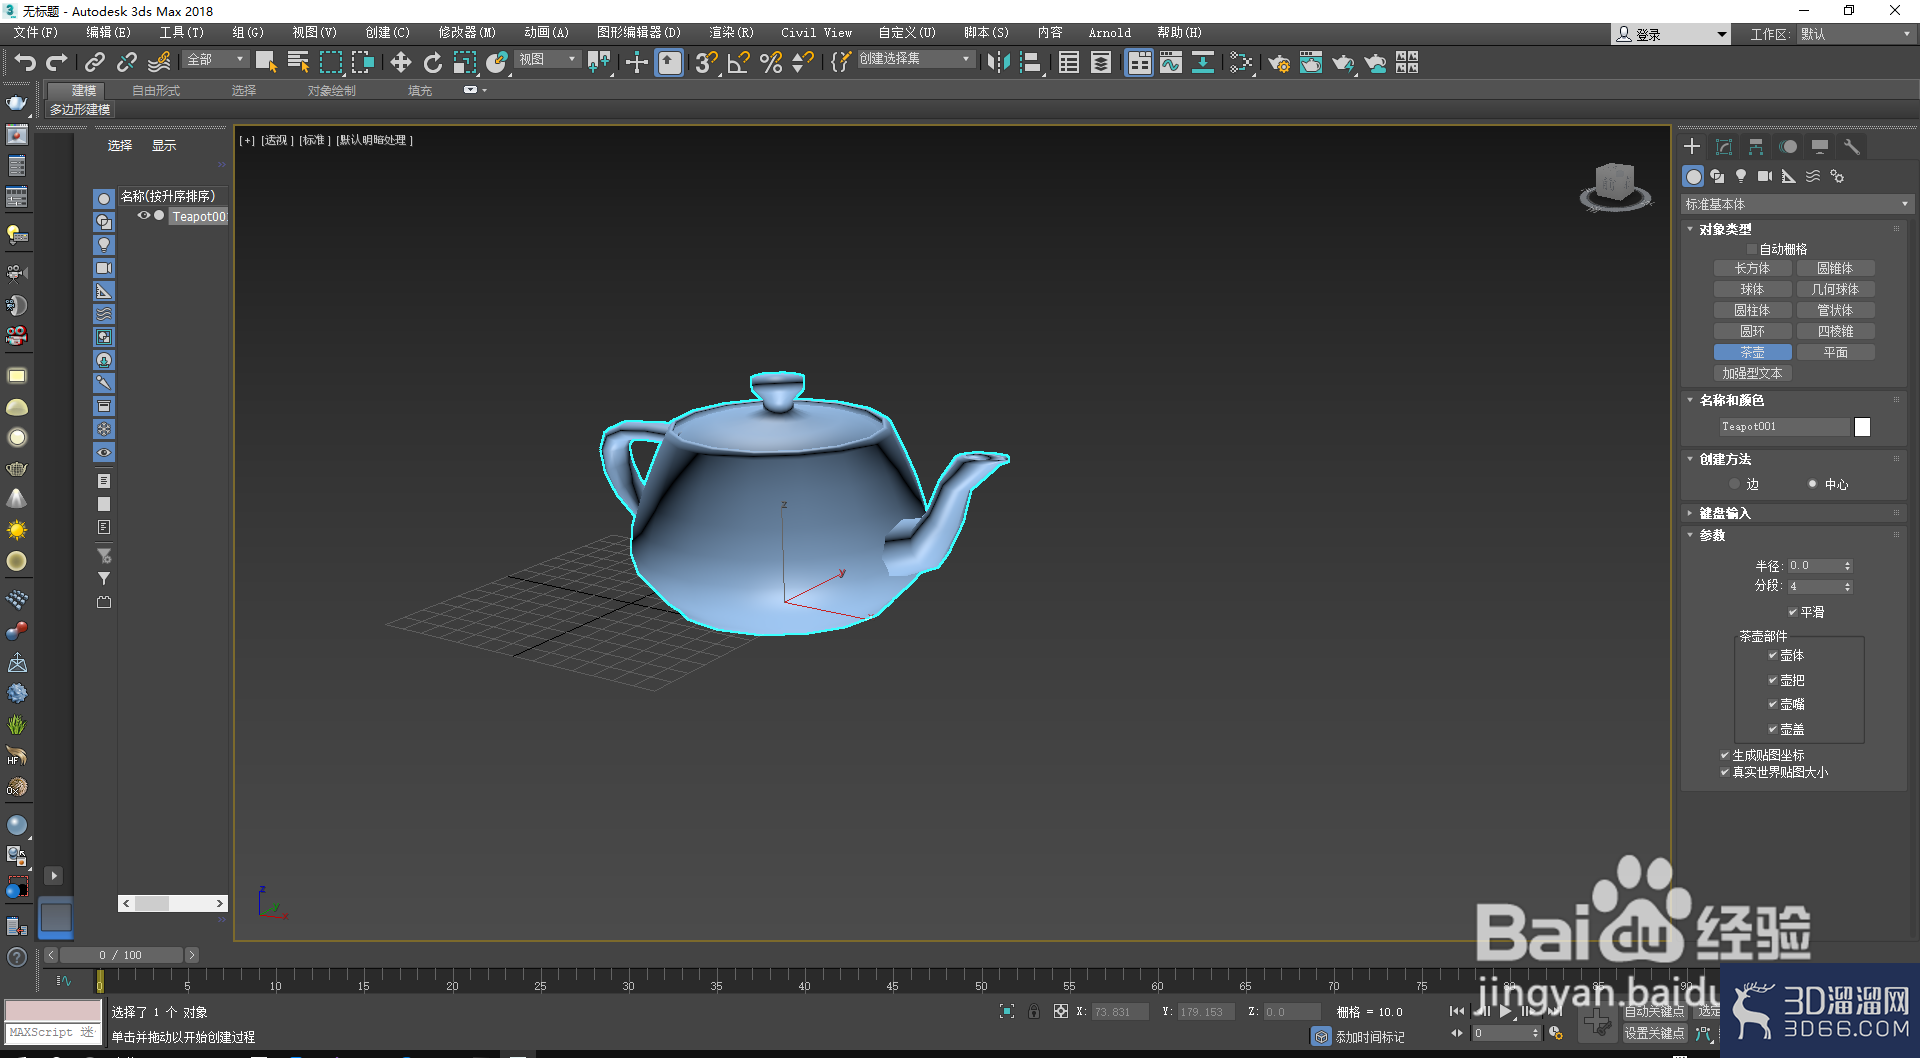Image resolution: width=1920 pixels, height=1058 pixels.
Task: Select the Move tool
Action: click(401, 62)
